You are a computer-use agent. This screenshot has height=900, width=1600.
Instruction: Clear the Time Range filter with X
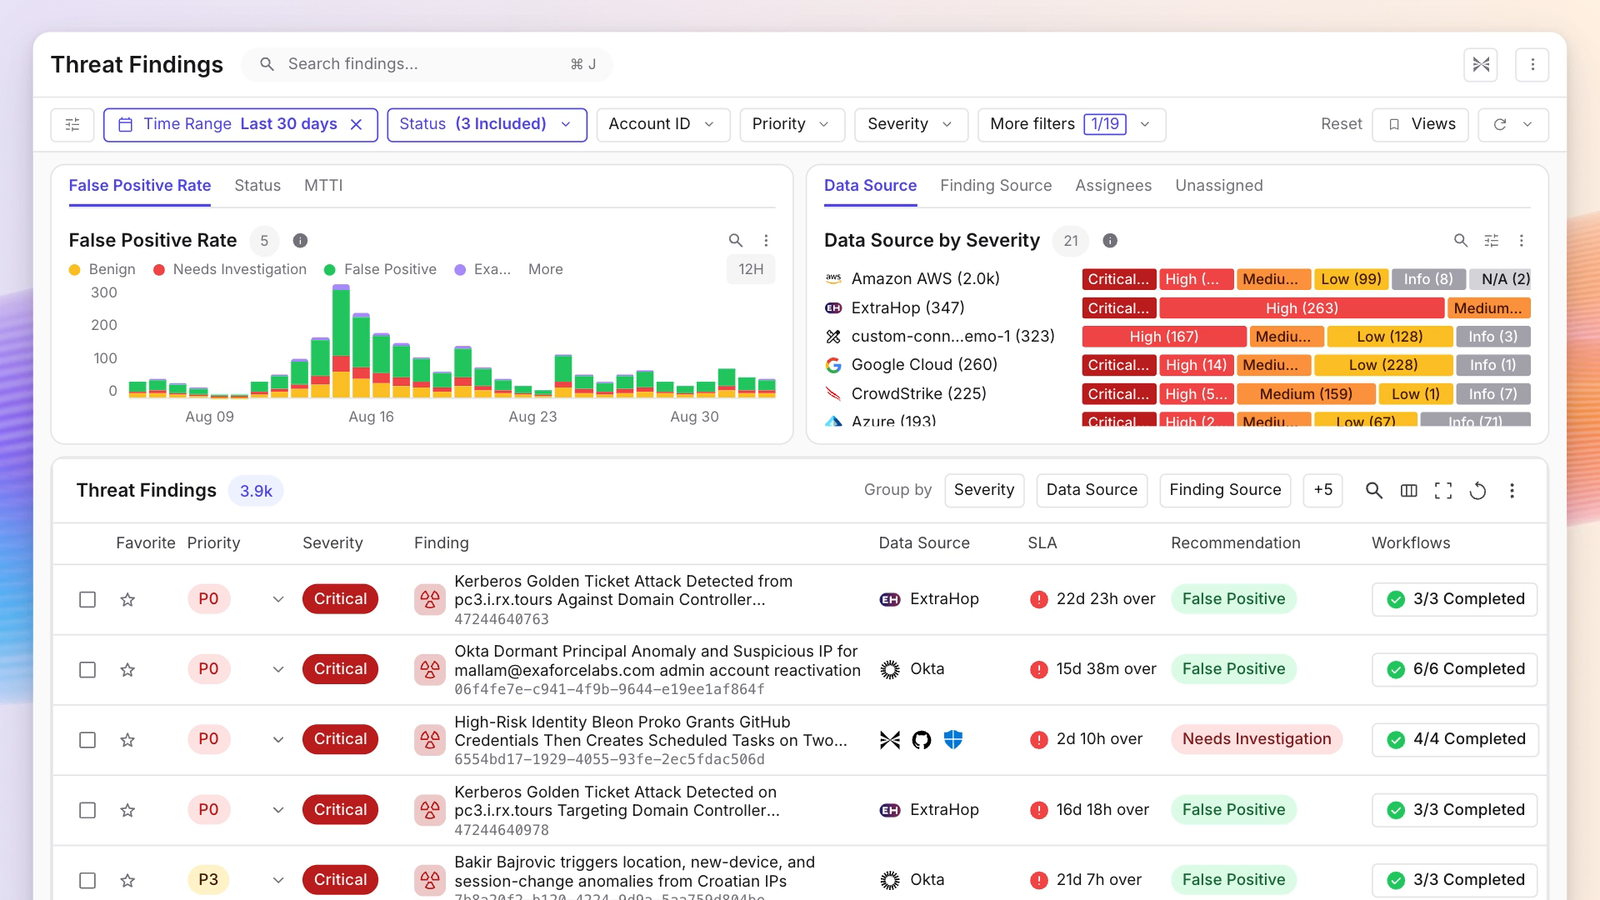tap(356, 125)
